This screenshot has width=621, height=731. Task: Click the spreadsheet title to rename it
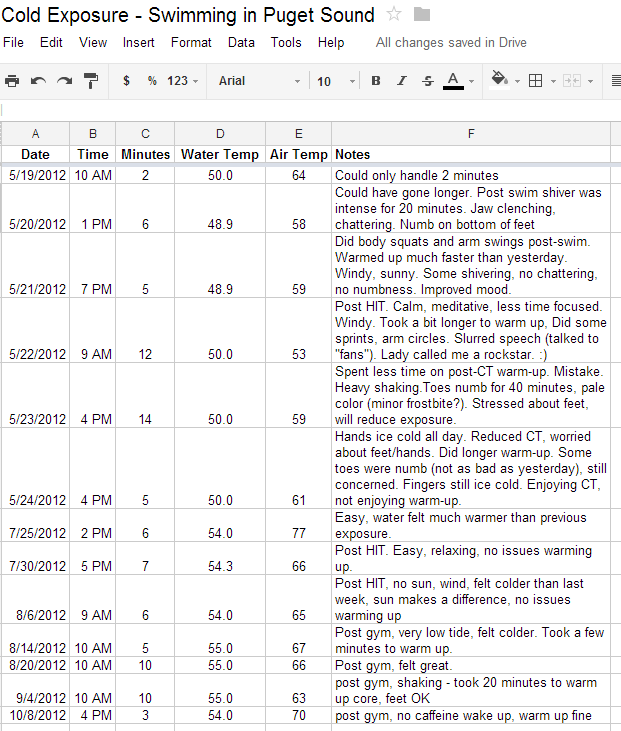tap(189, 15)
